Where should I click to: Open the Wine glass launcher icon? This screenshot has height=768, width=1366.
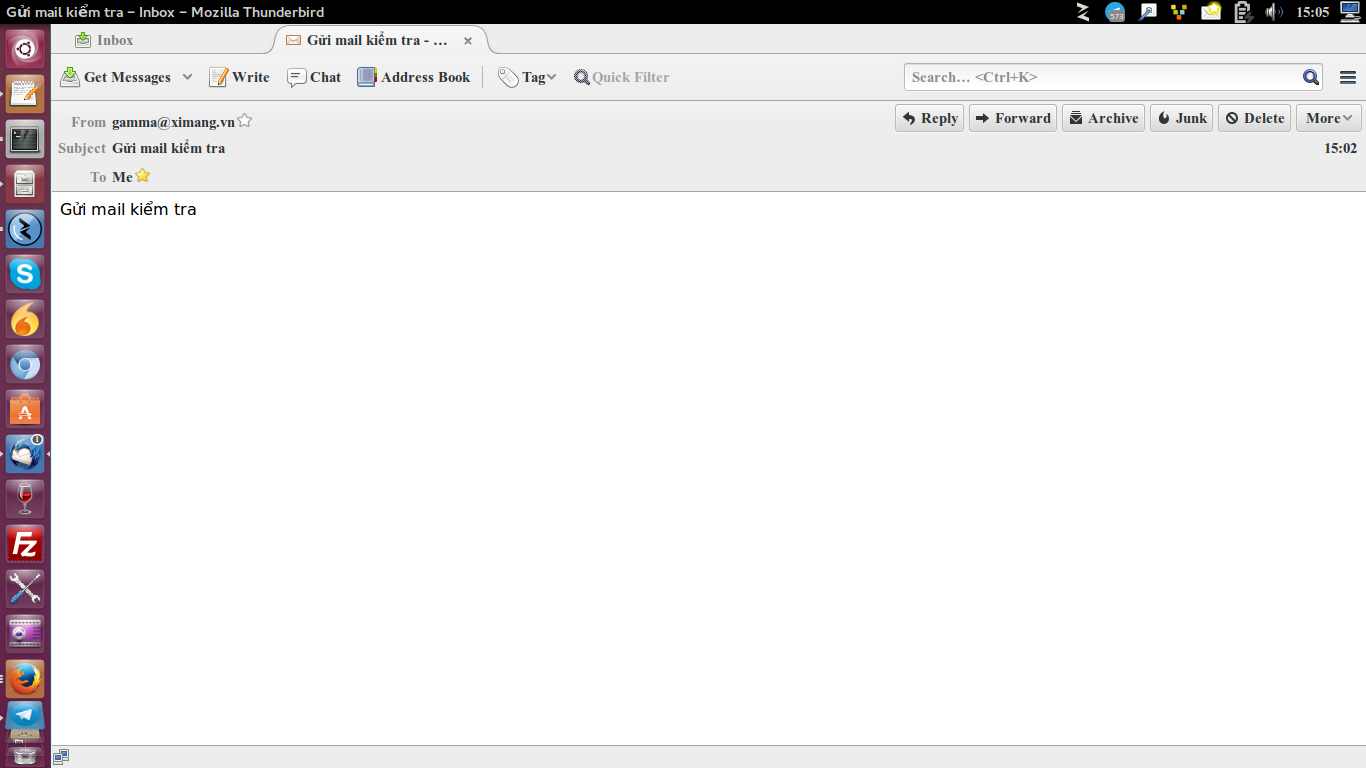click(25, 499)
